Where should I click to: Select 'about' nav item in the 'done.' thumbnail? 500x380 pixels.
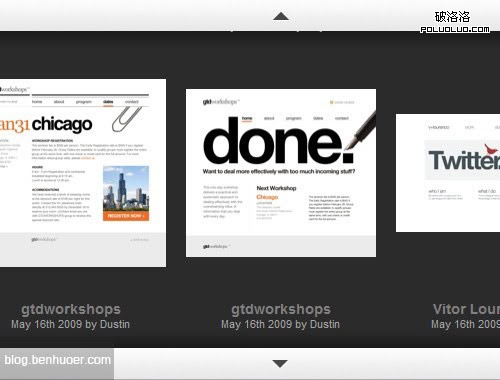(x=269, y=118)
